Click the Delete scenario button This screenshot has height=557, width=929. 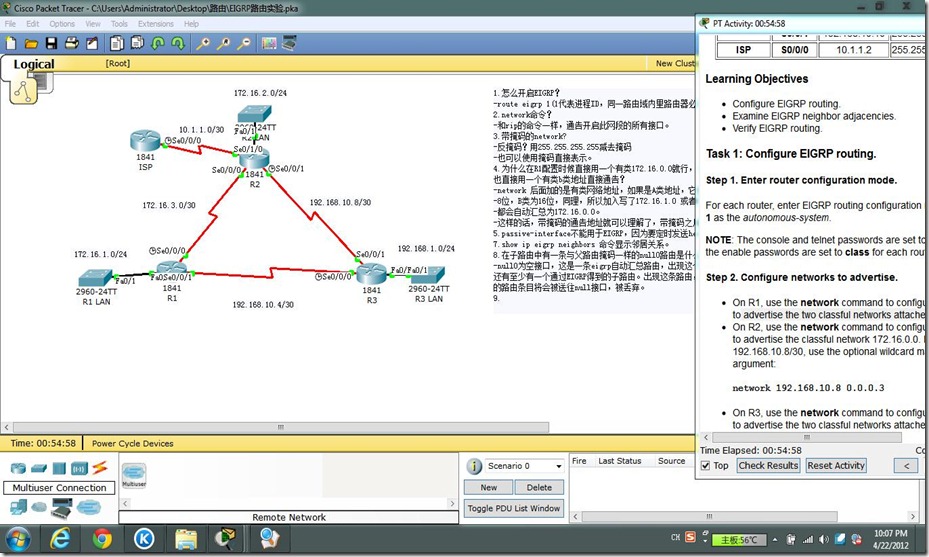point(539,488)
